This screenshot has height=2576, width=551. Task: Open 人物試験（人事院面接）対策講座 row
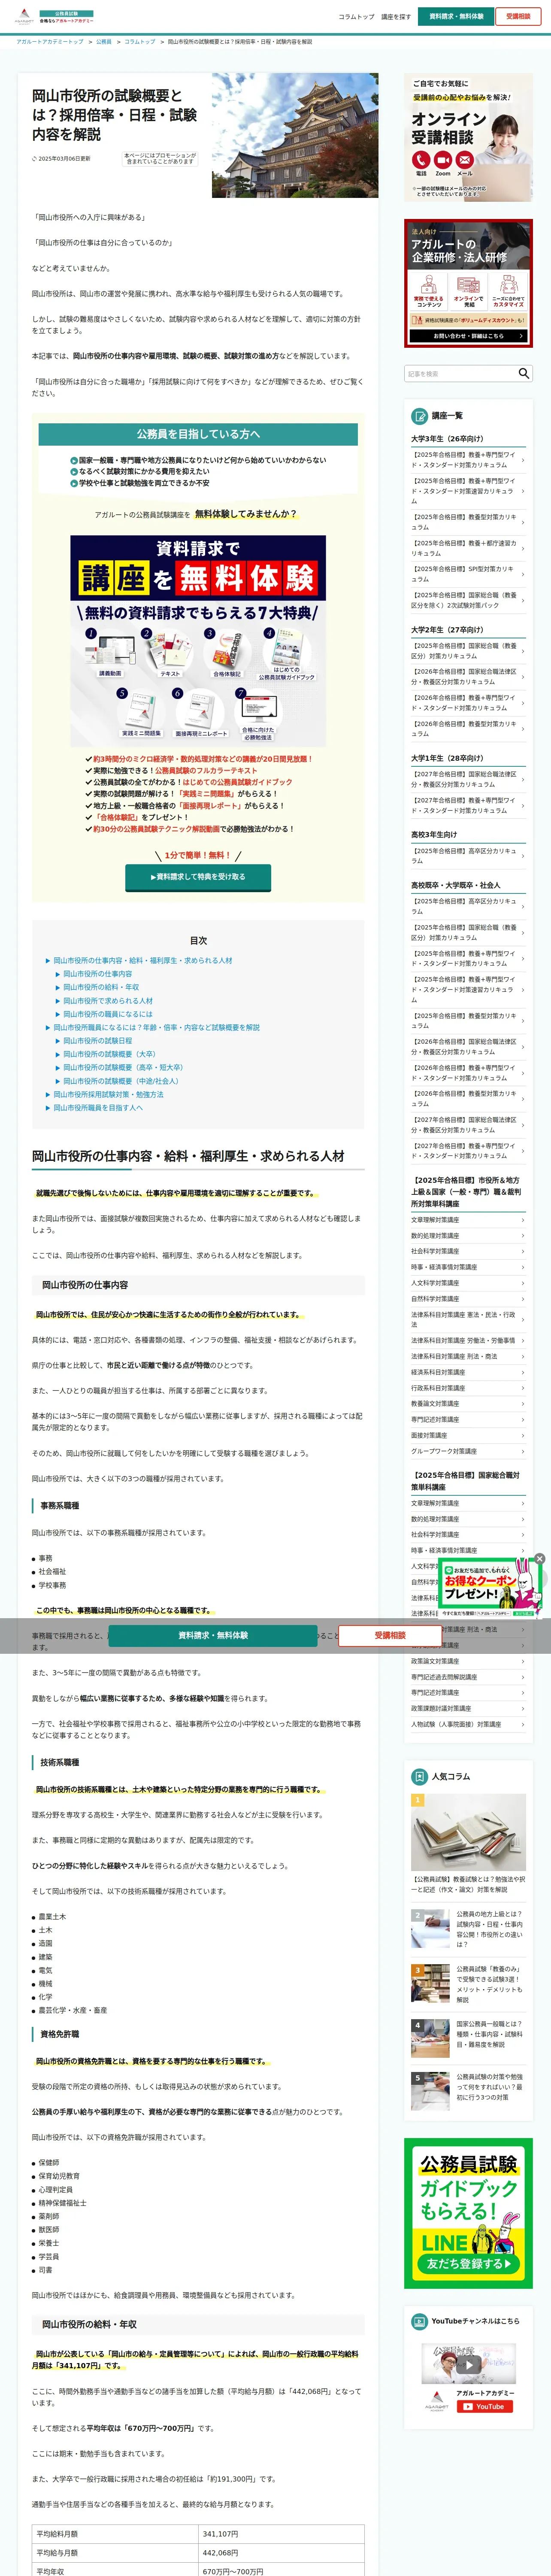tap(468, 1724)
